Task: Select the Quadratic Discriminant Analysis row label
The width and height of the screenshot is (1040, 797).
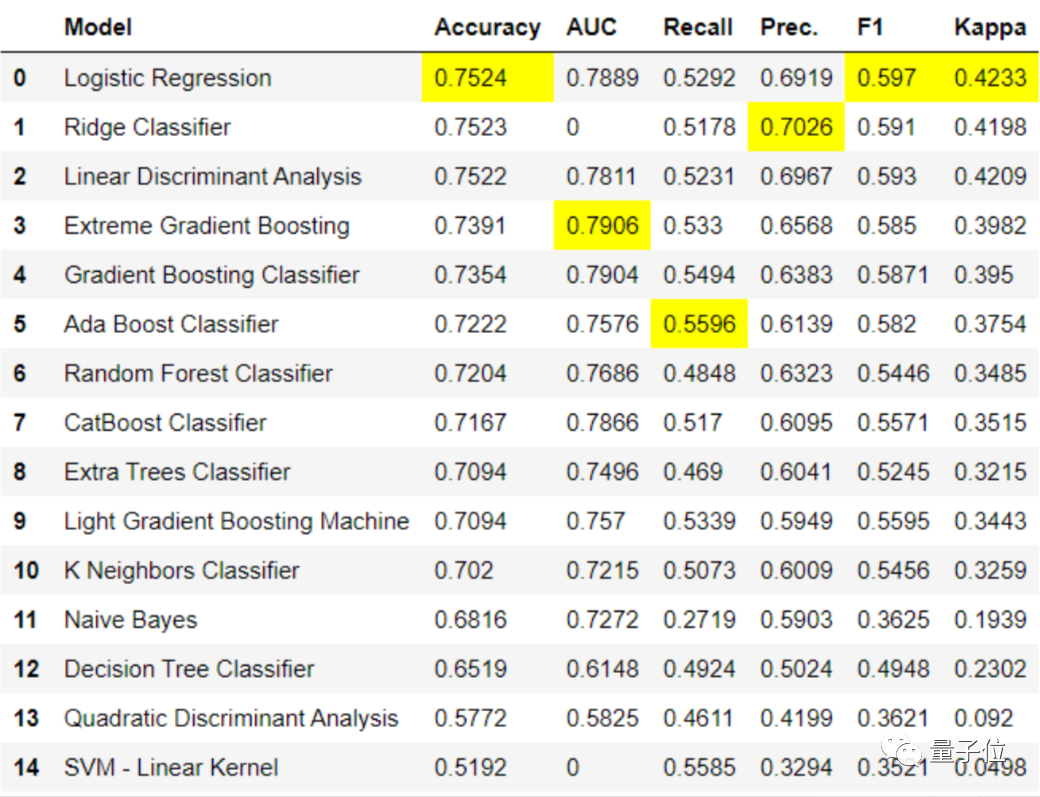Action: 231,718
